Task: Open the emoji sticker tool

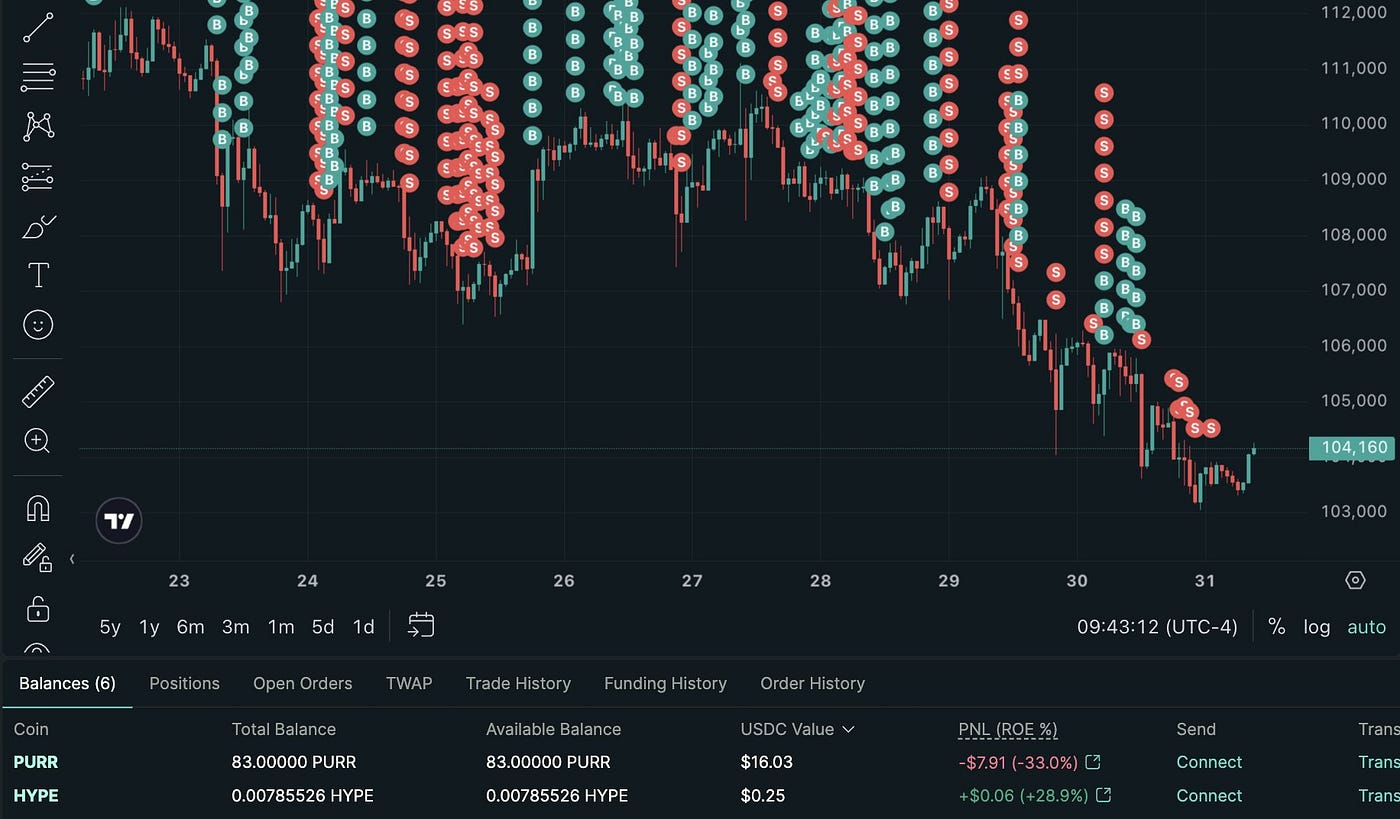Action: coord(37,324)
